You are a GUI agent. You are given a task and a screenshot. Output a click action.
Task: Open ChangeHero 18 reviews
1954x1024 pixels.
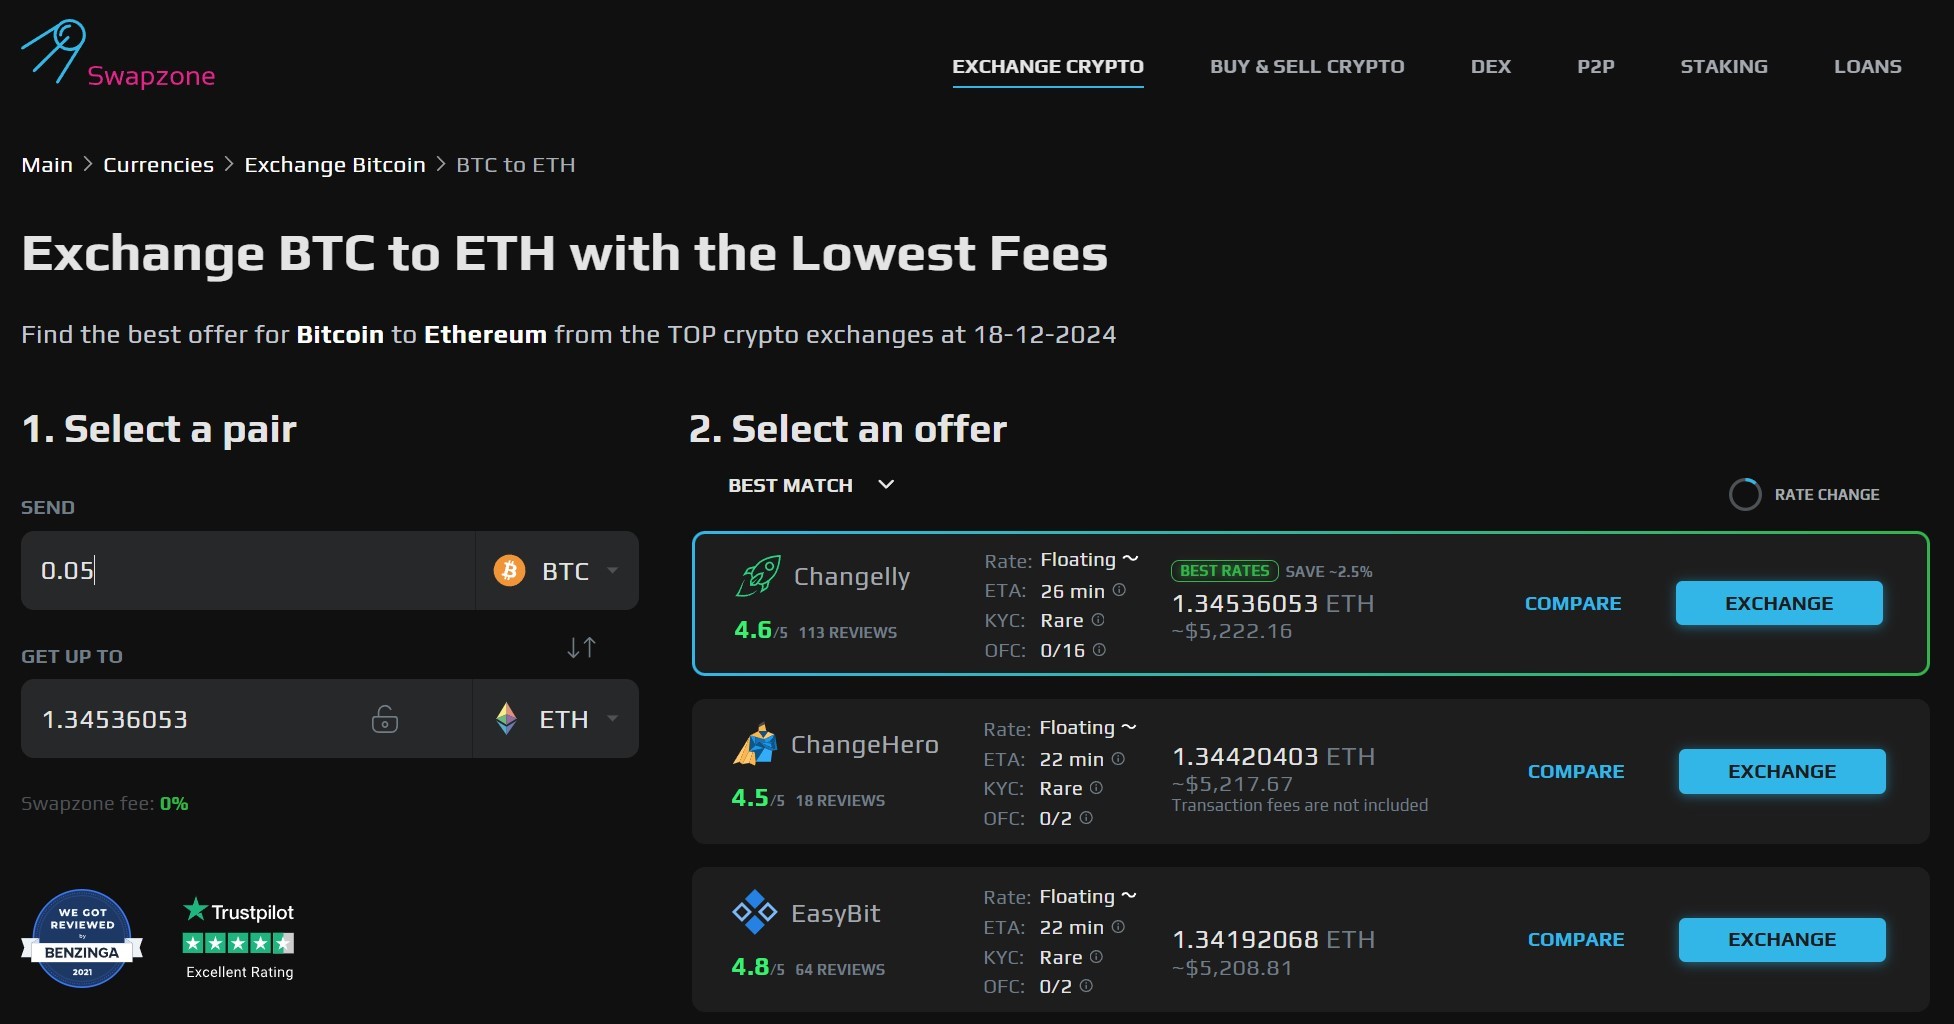pos(840,801)
